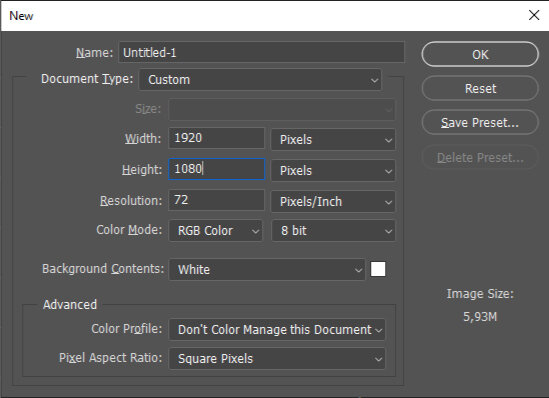Viewport: 549px width, 398px height.
Task: Open the RGB Color mode dropdown
Action: tap(215, 231)
